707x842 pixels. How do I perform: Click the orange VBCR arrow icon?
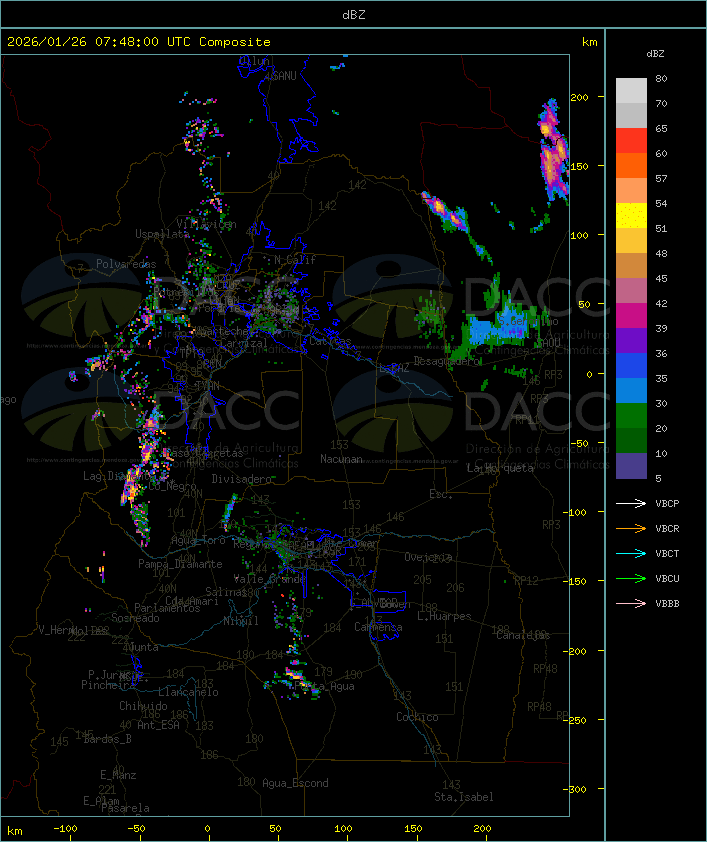point(631,529)
